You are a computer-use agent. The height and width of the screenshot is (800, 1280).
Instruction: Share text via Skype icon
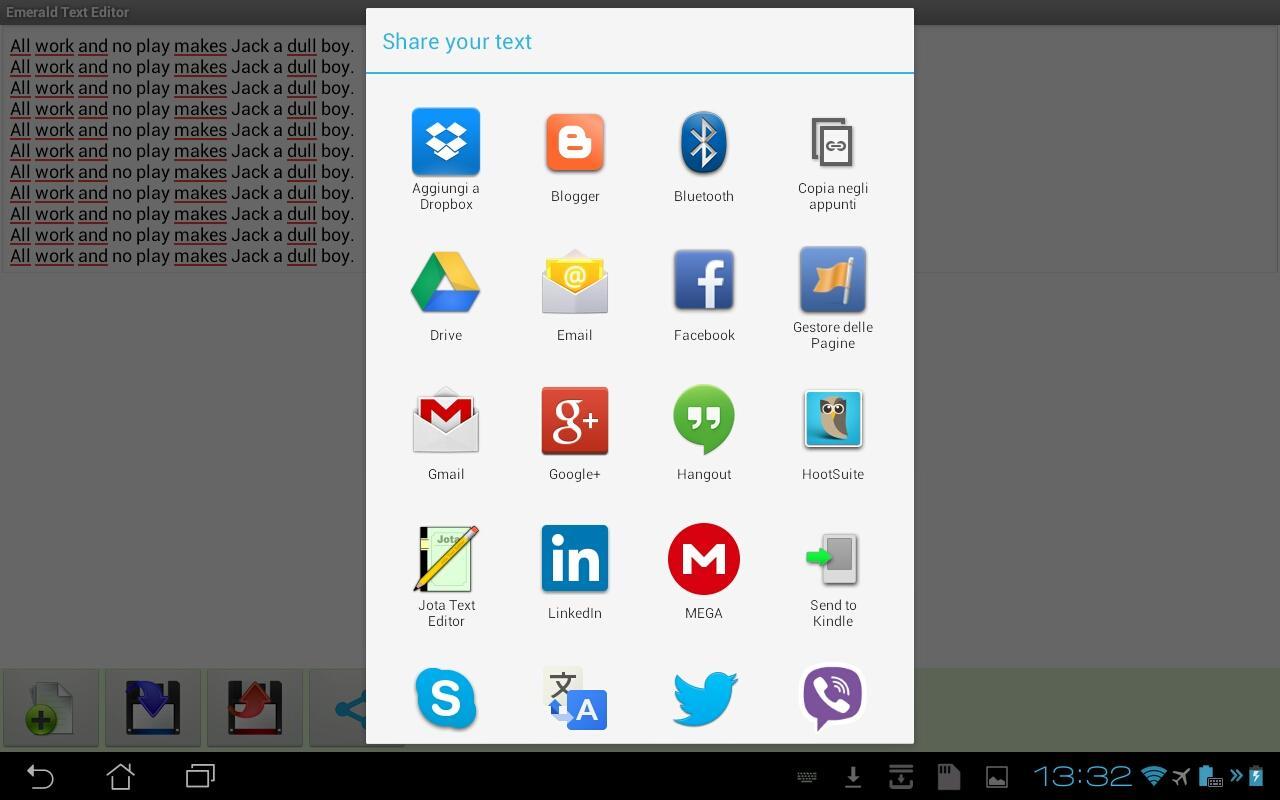click(446, 698)
